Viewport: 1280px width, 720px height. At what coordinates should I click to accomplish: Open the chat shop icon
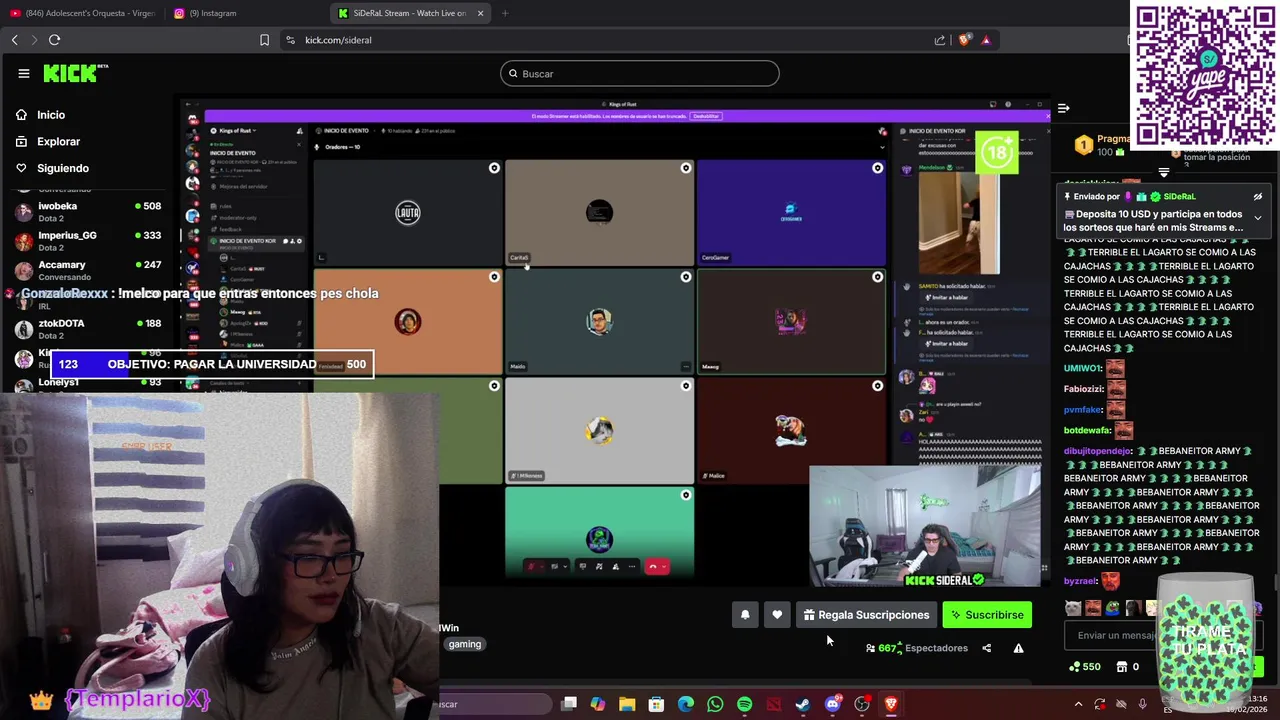click(1122, 667)
